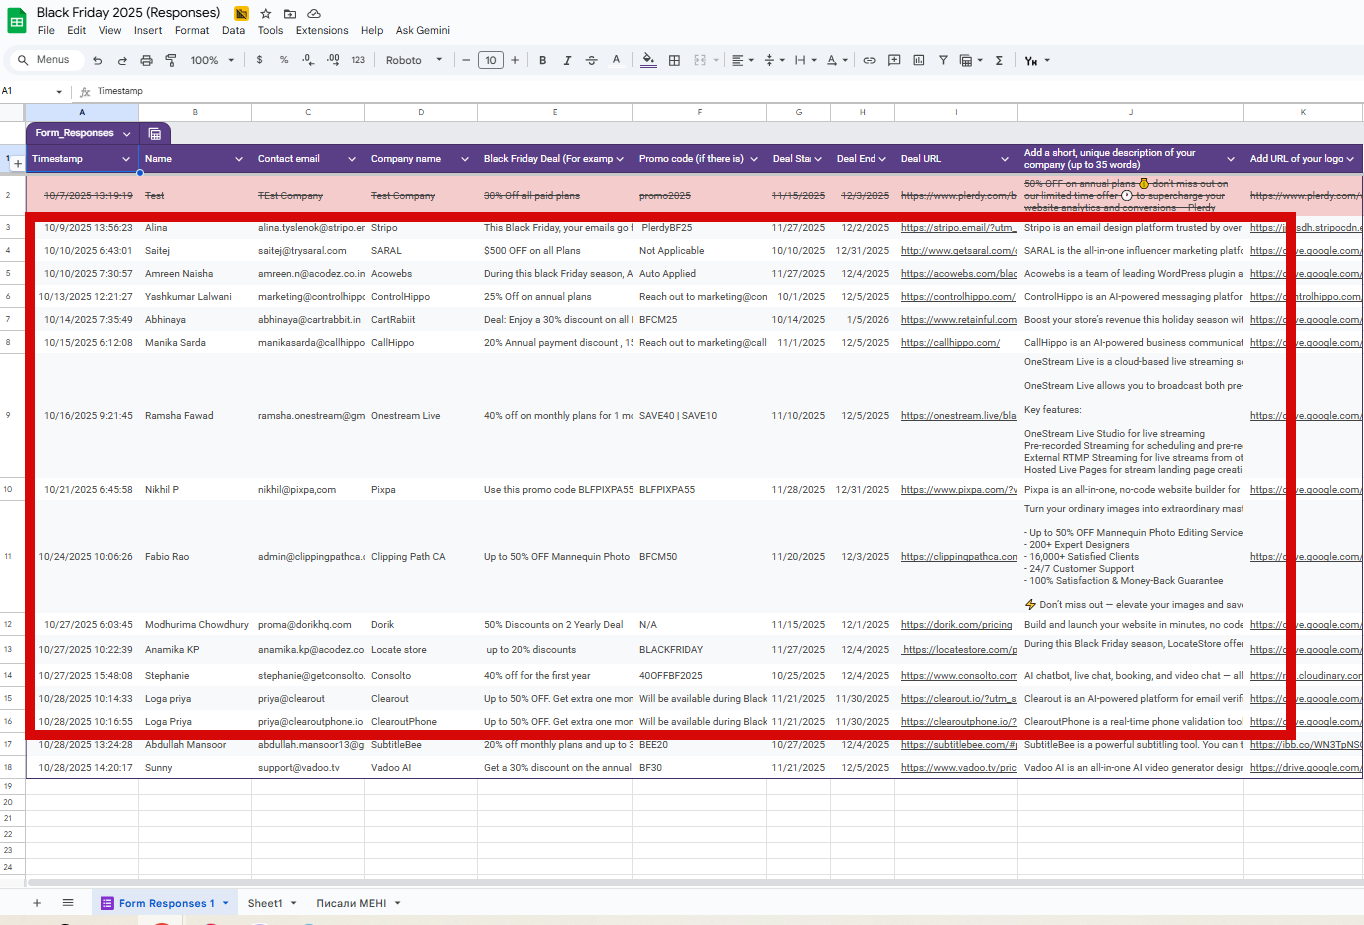Open the subtitlebee.com deal link
Image resolution: width=1364 pixels, height=925 pixels.
[x=958, y=745]
